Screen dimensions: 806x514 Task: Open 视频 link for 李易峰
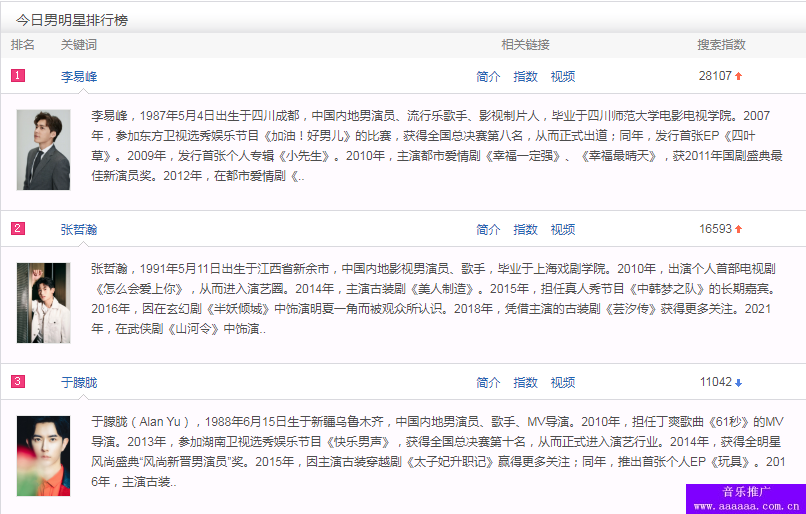(563, 77)
